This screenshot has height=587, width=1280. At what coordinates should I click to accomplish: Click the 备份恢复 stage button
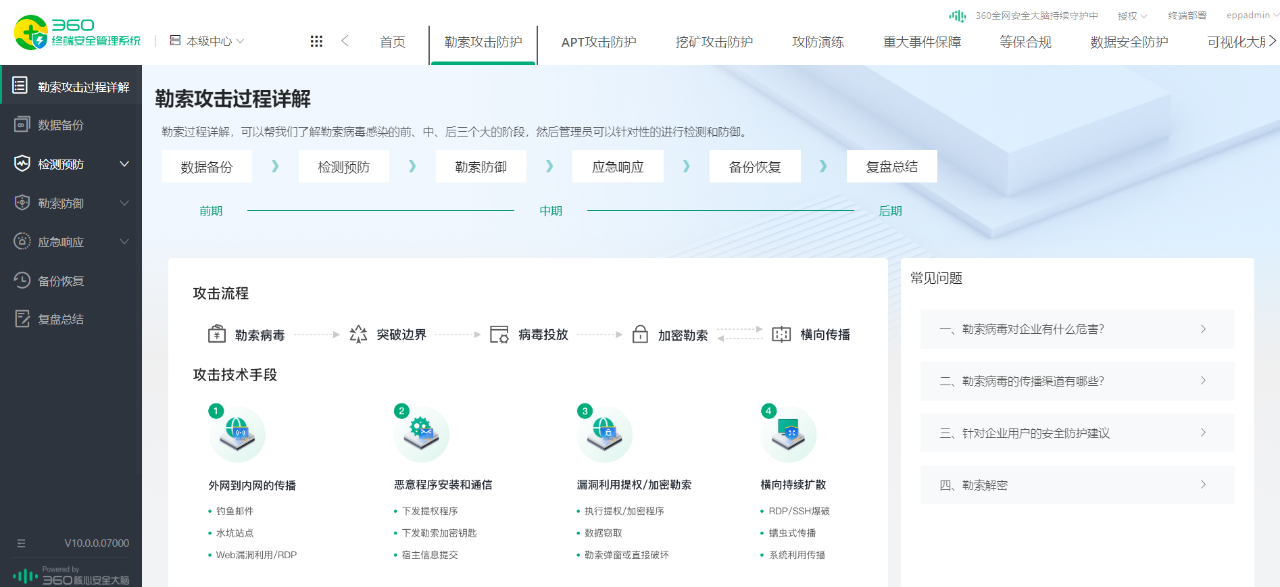tap(755, 167)
